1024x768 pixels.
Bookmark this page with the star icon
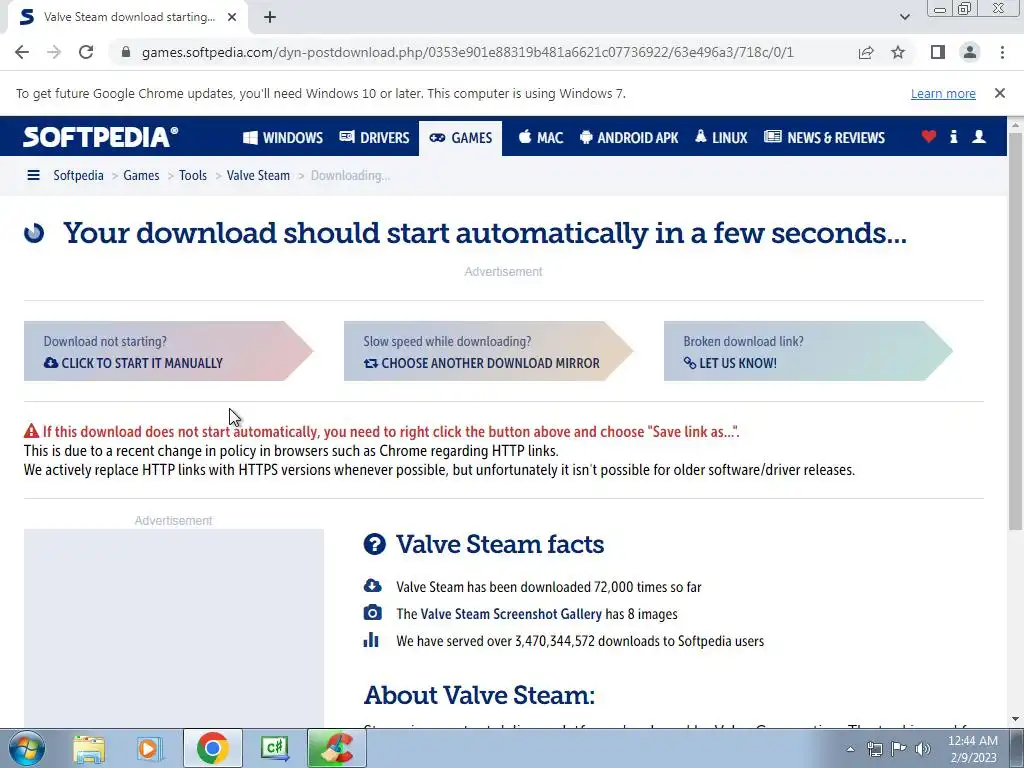(898, 52)
